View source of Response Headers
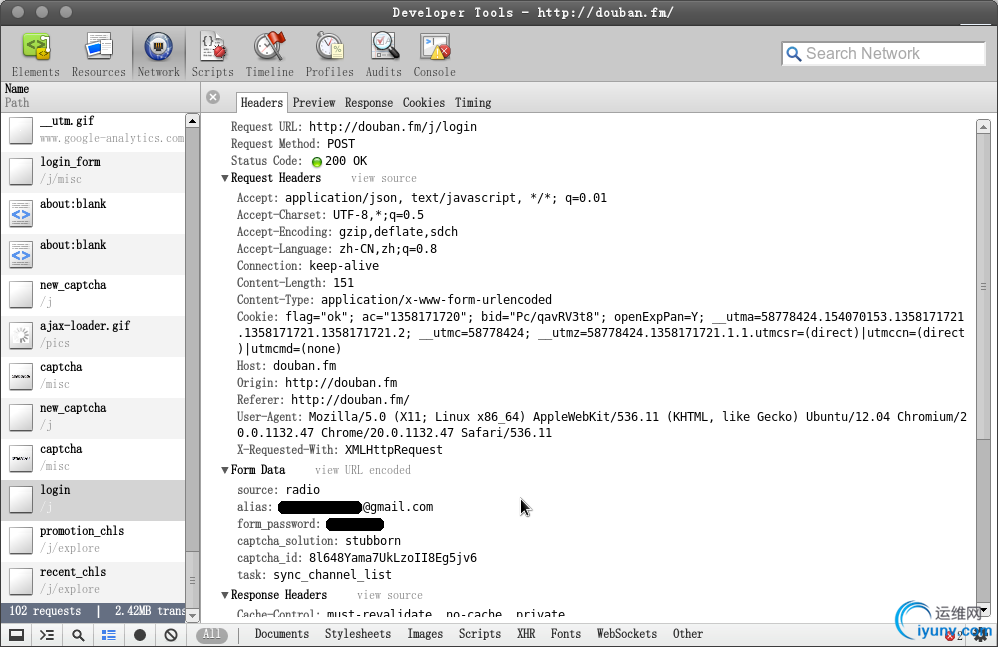The image size is (998, 647). (390, 595)
